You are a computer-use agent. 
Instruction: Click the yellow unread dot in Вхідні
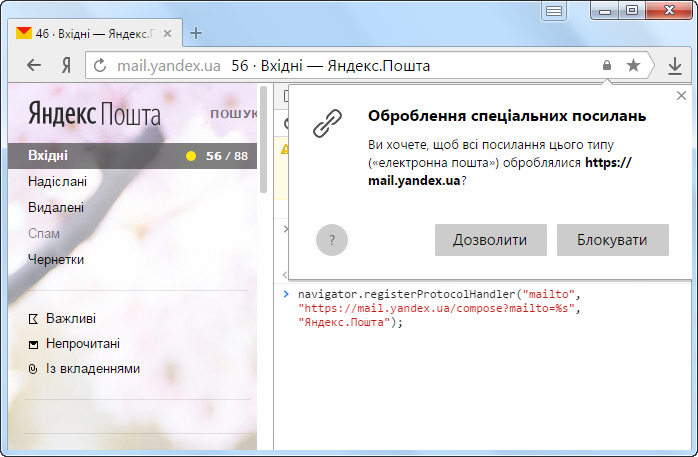[x=191, y=156]
